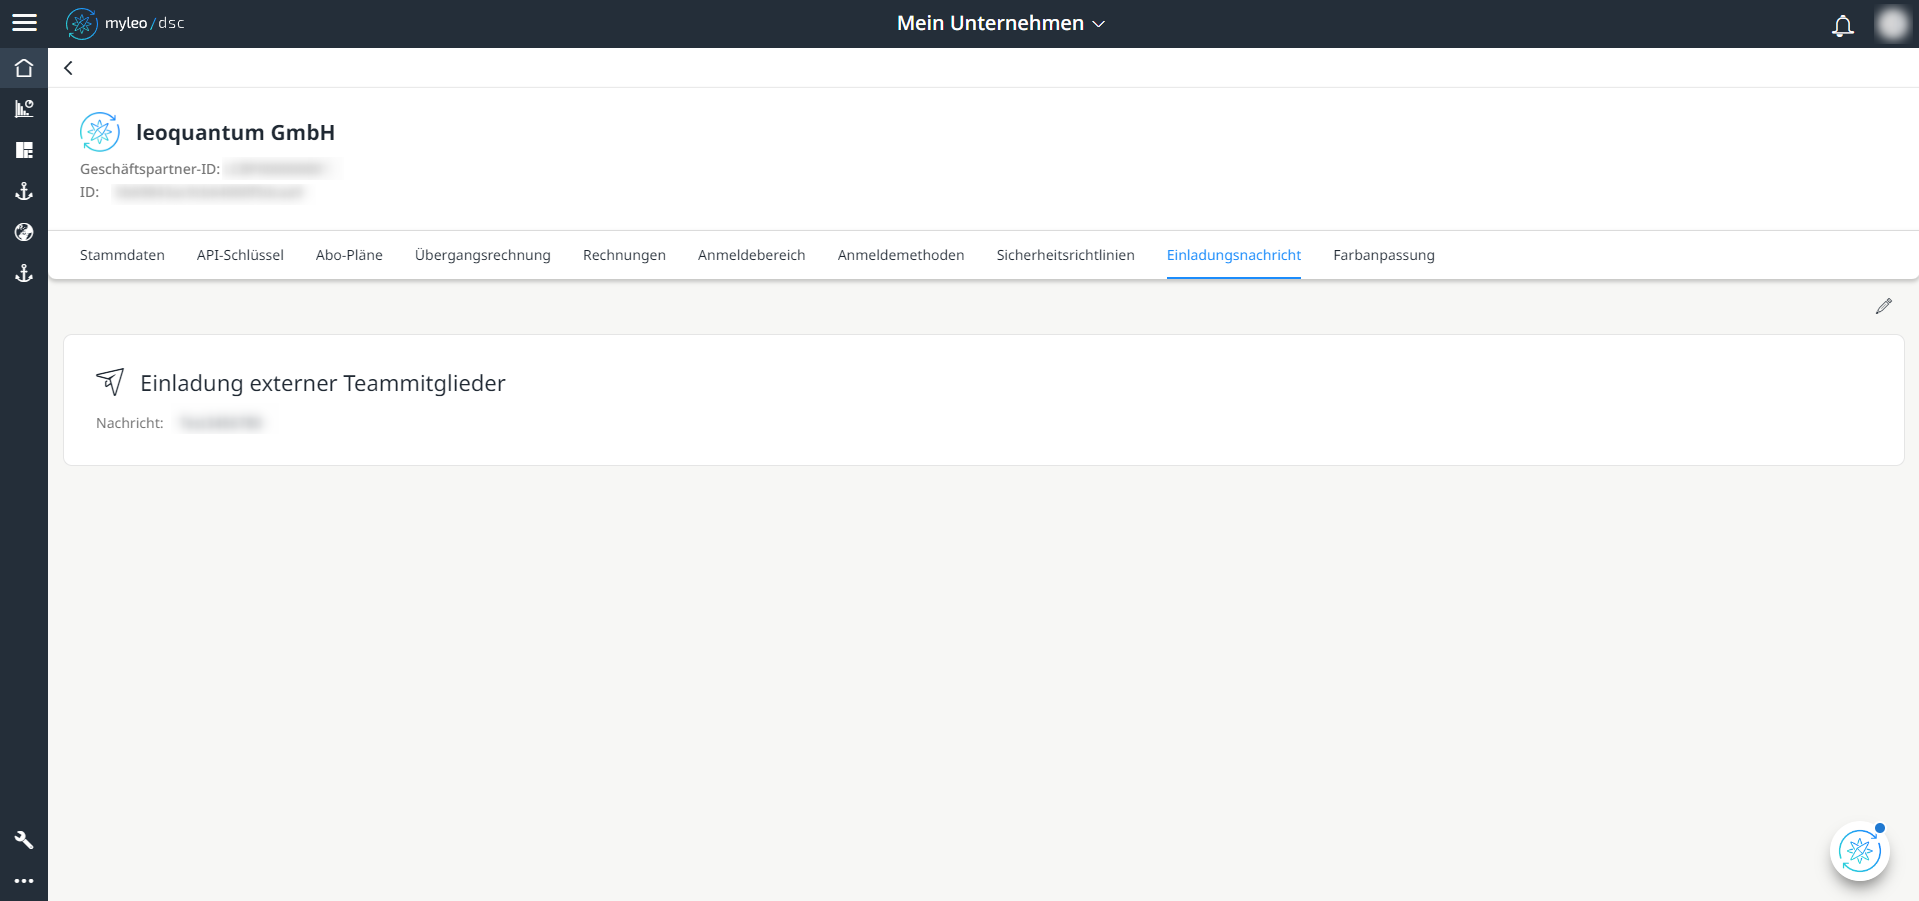Click the myleo/dsc logo

pyautogui.click(x=125, y=23)
